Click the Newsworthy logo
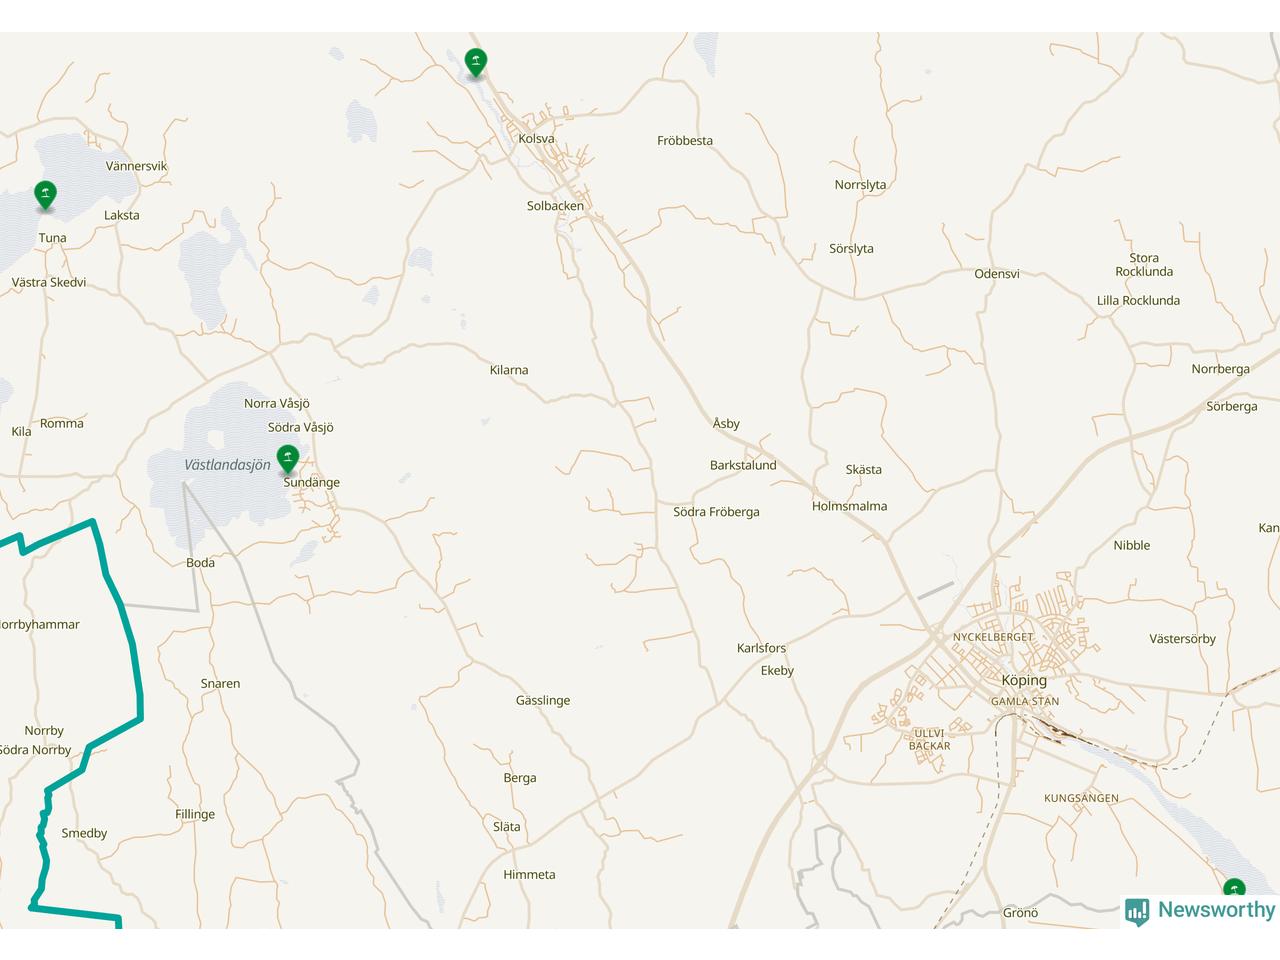The image size is (1280, 960). 1200,910
